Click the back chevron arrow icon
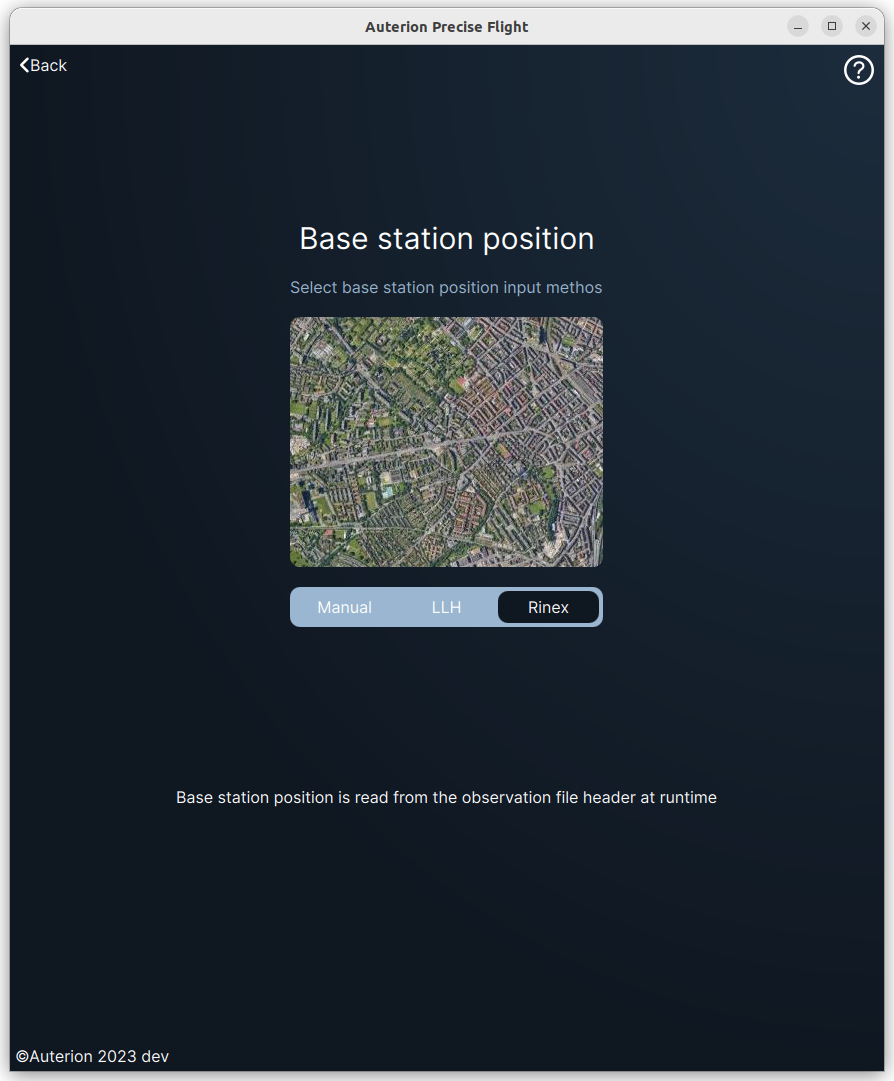This screenshot has width=894, height=1081. 24,65
